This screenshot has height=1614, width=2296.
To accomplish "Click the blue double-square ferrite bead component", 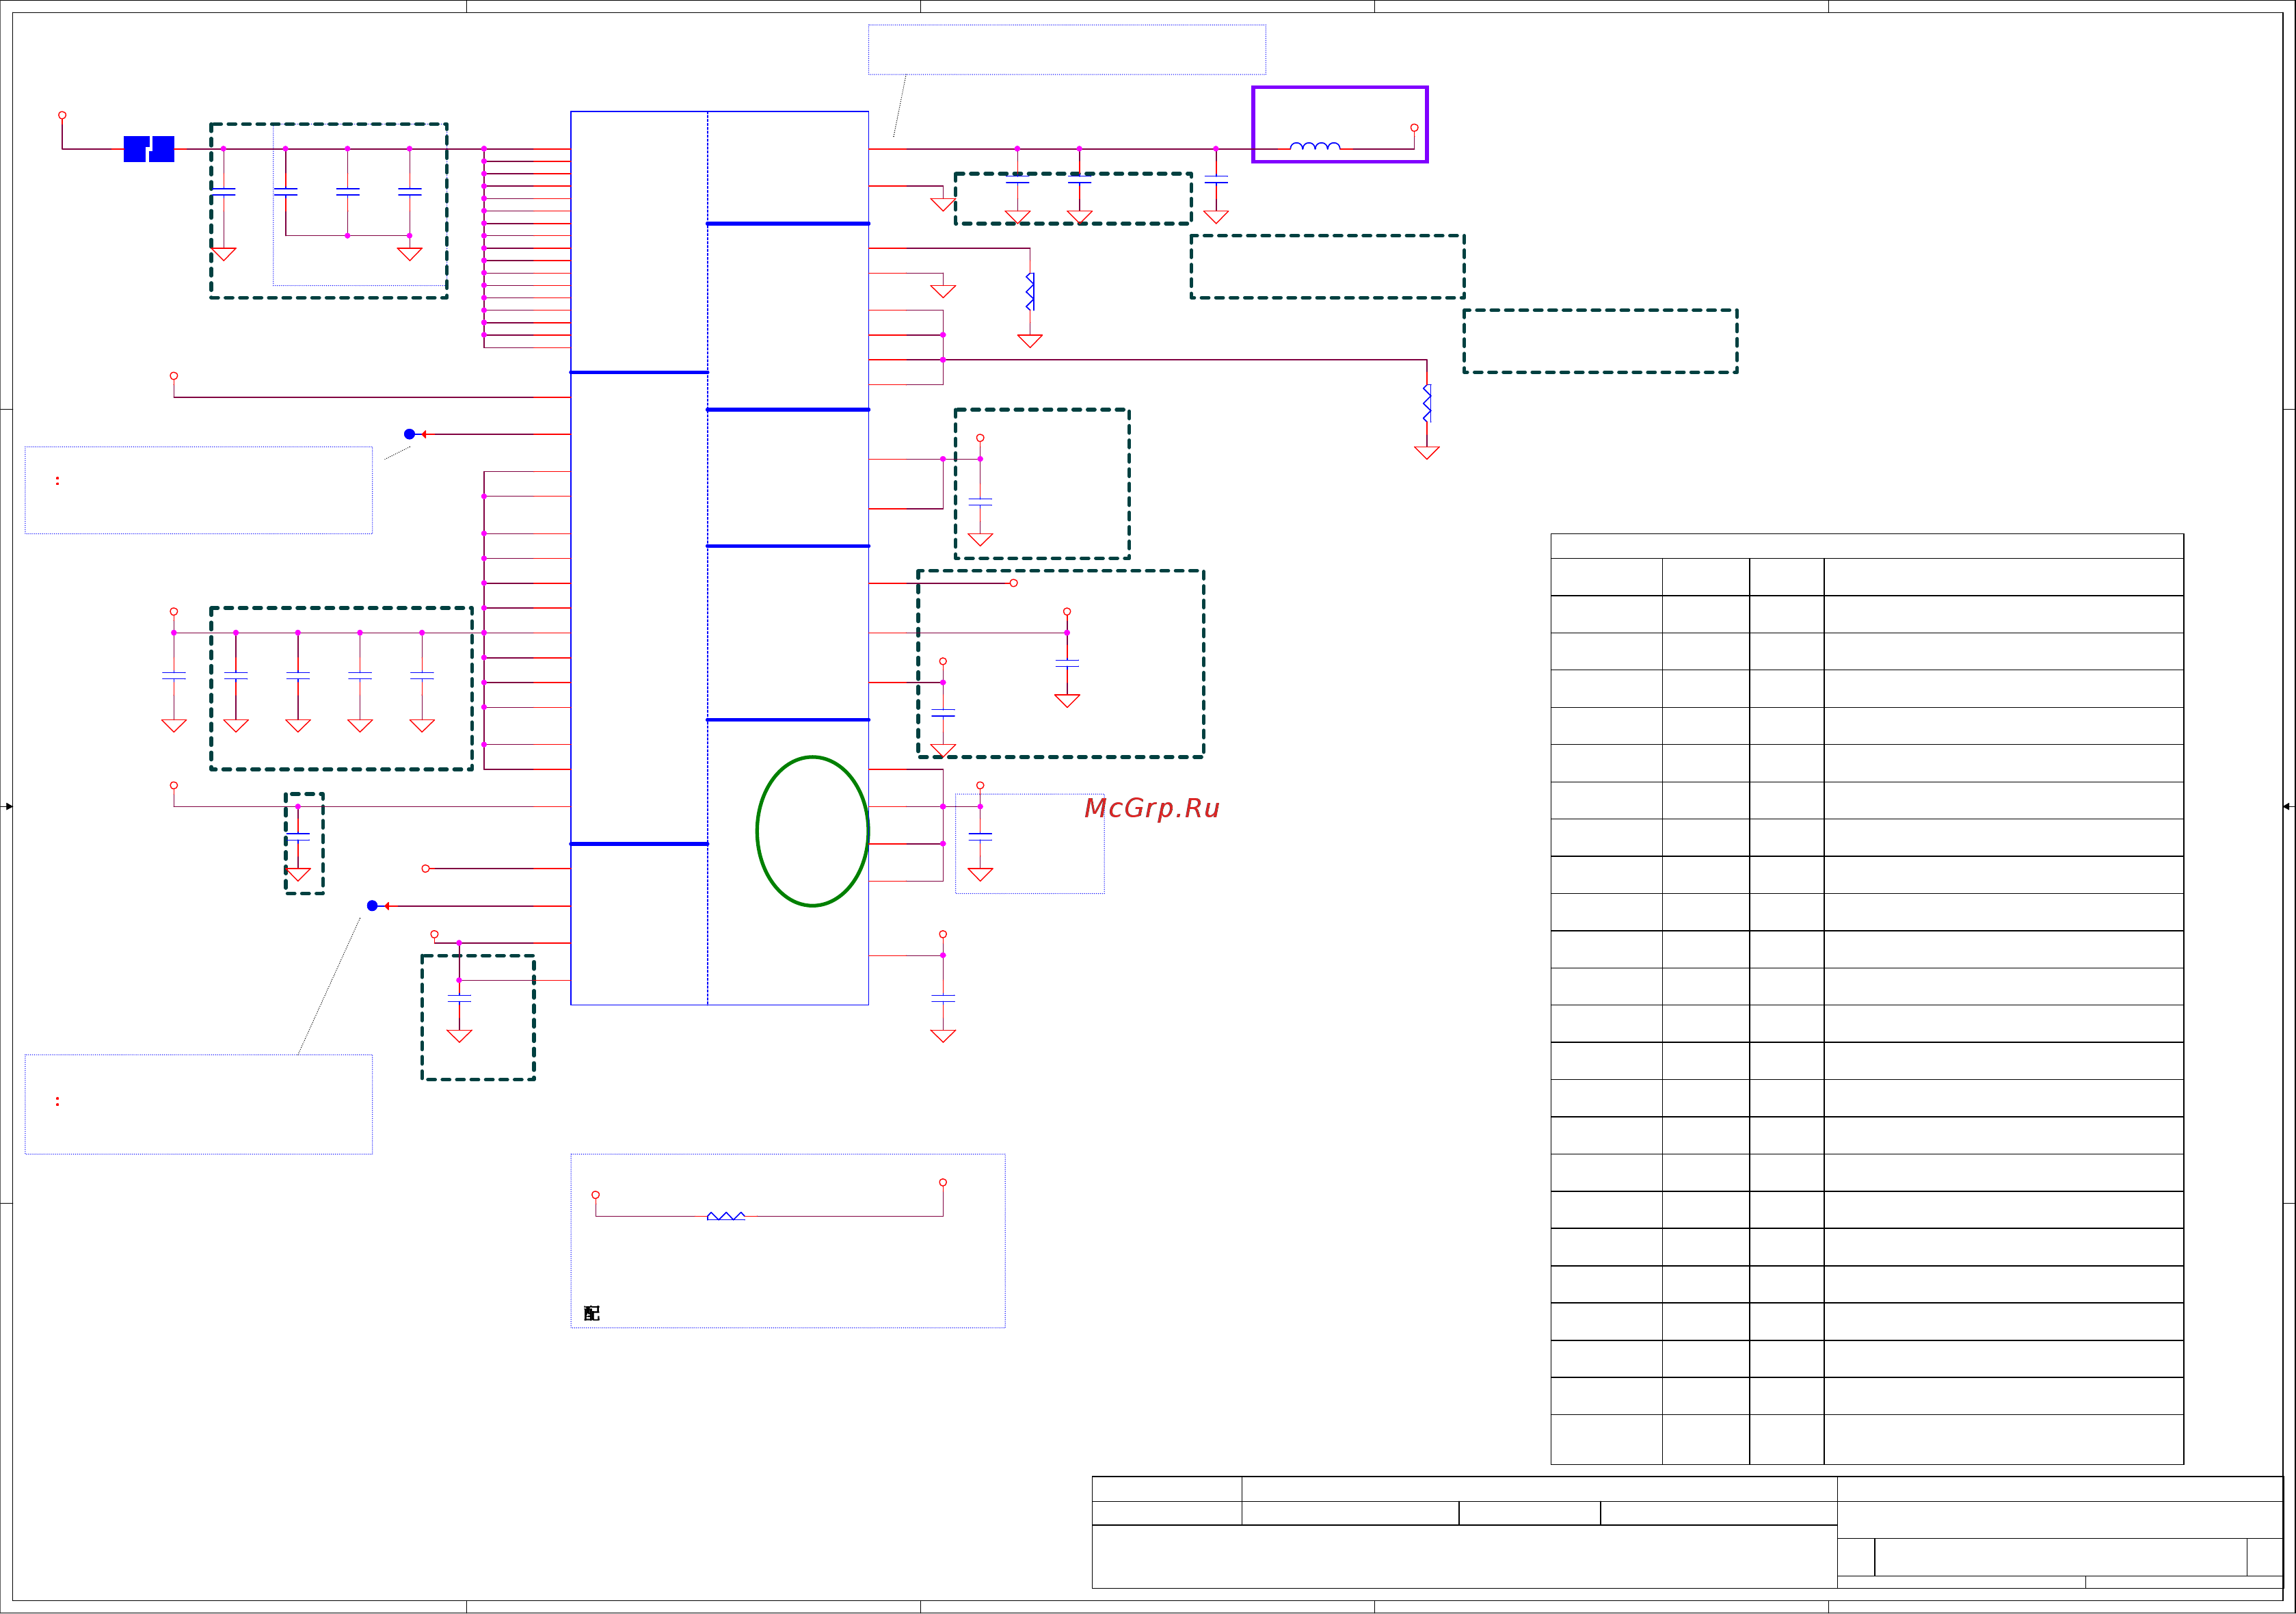I will pyautogui.click(x=149, y=149).
